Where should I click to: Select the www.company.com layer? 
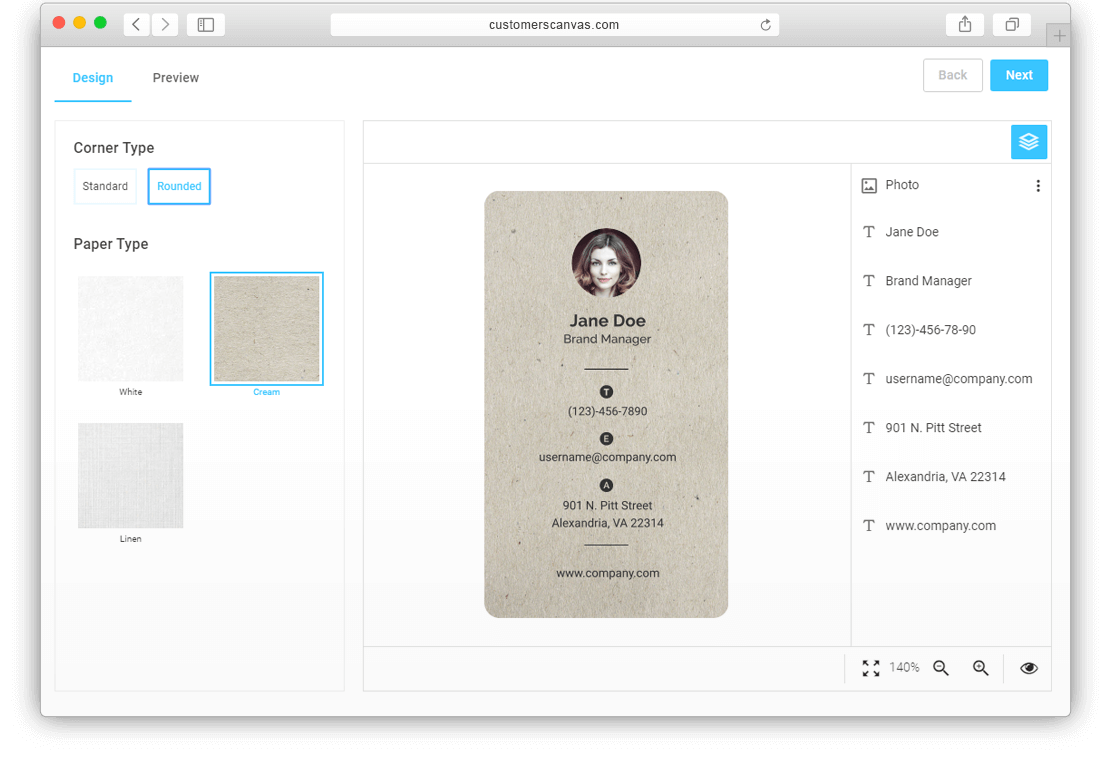951,525
